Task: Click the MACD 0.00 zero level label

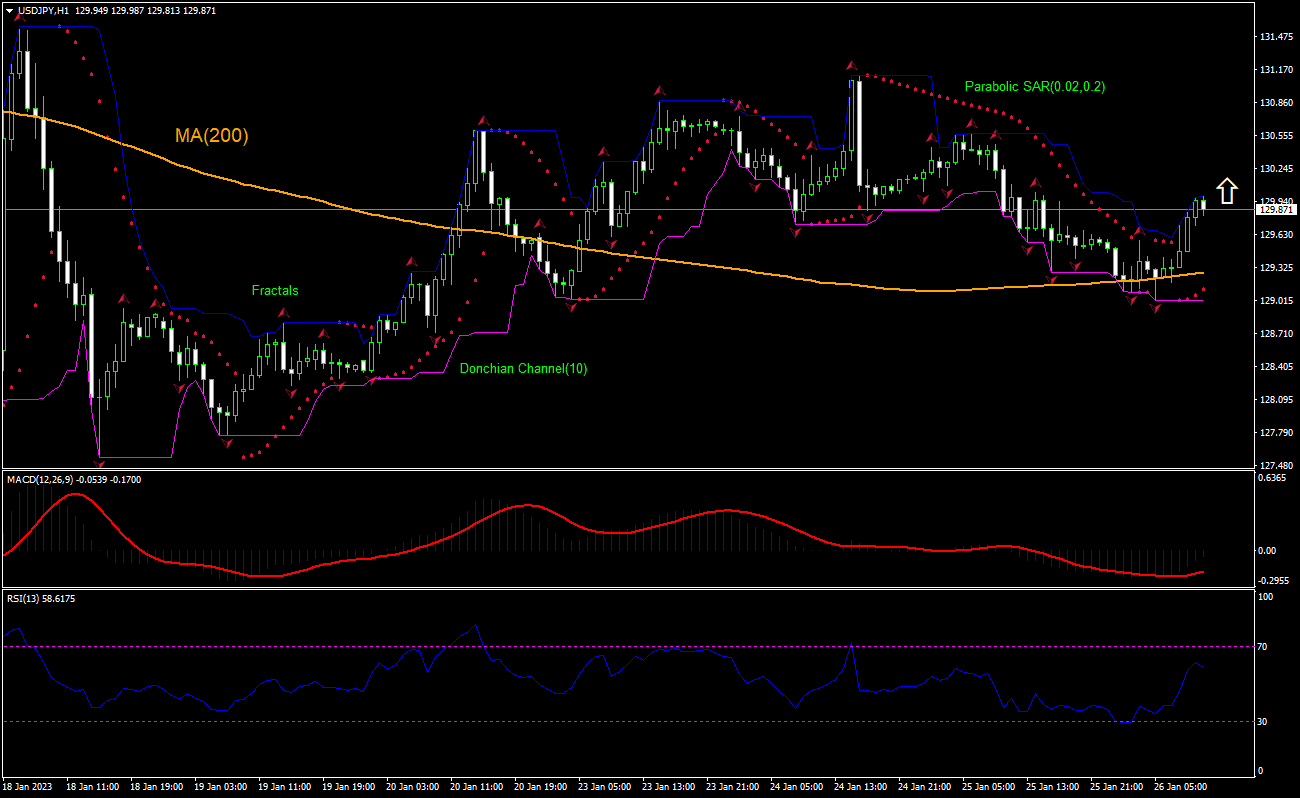Action: (1266, 551)
